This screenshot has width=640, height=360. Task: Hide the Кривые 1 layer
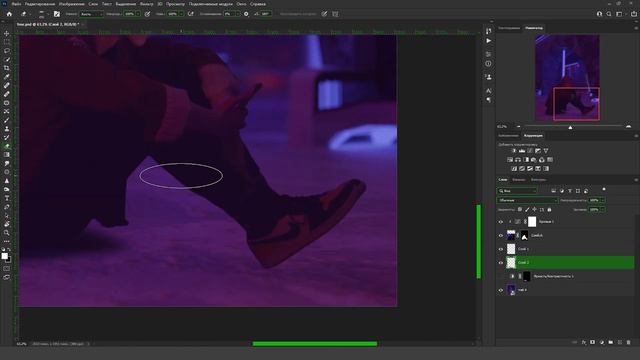point(501,222)
